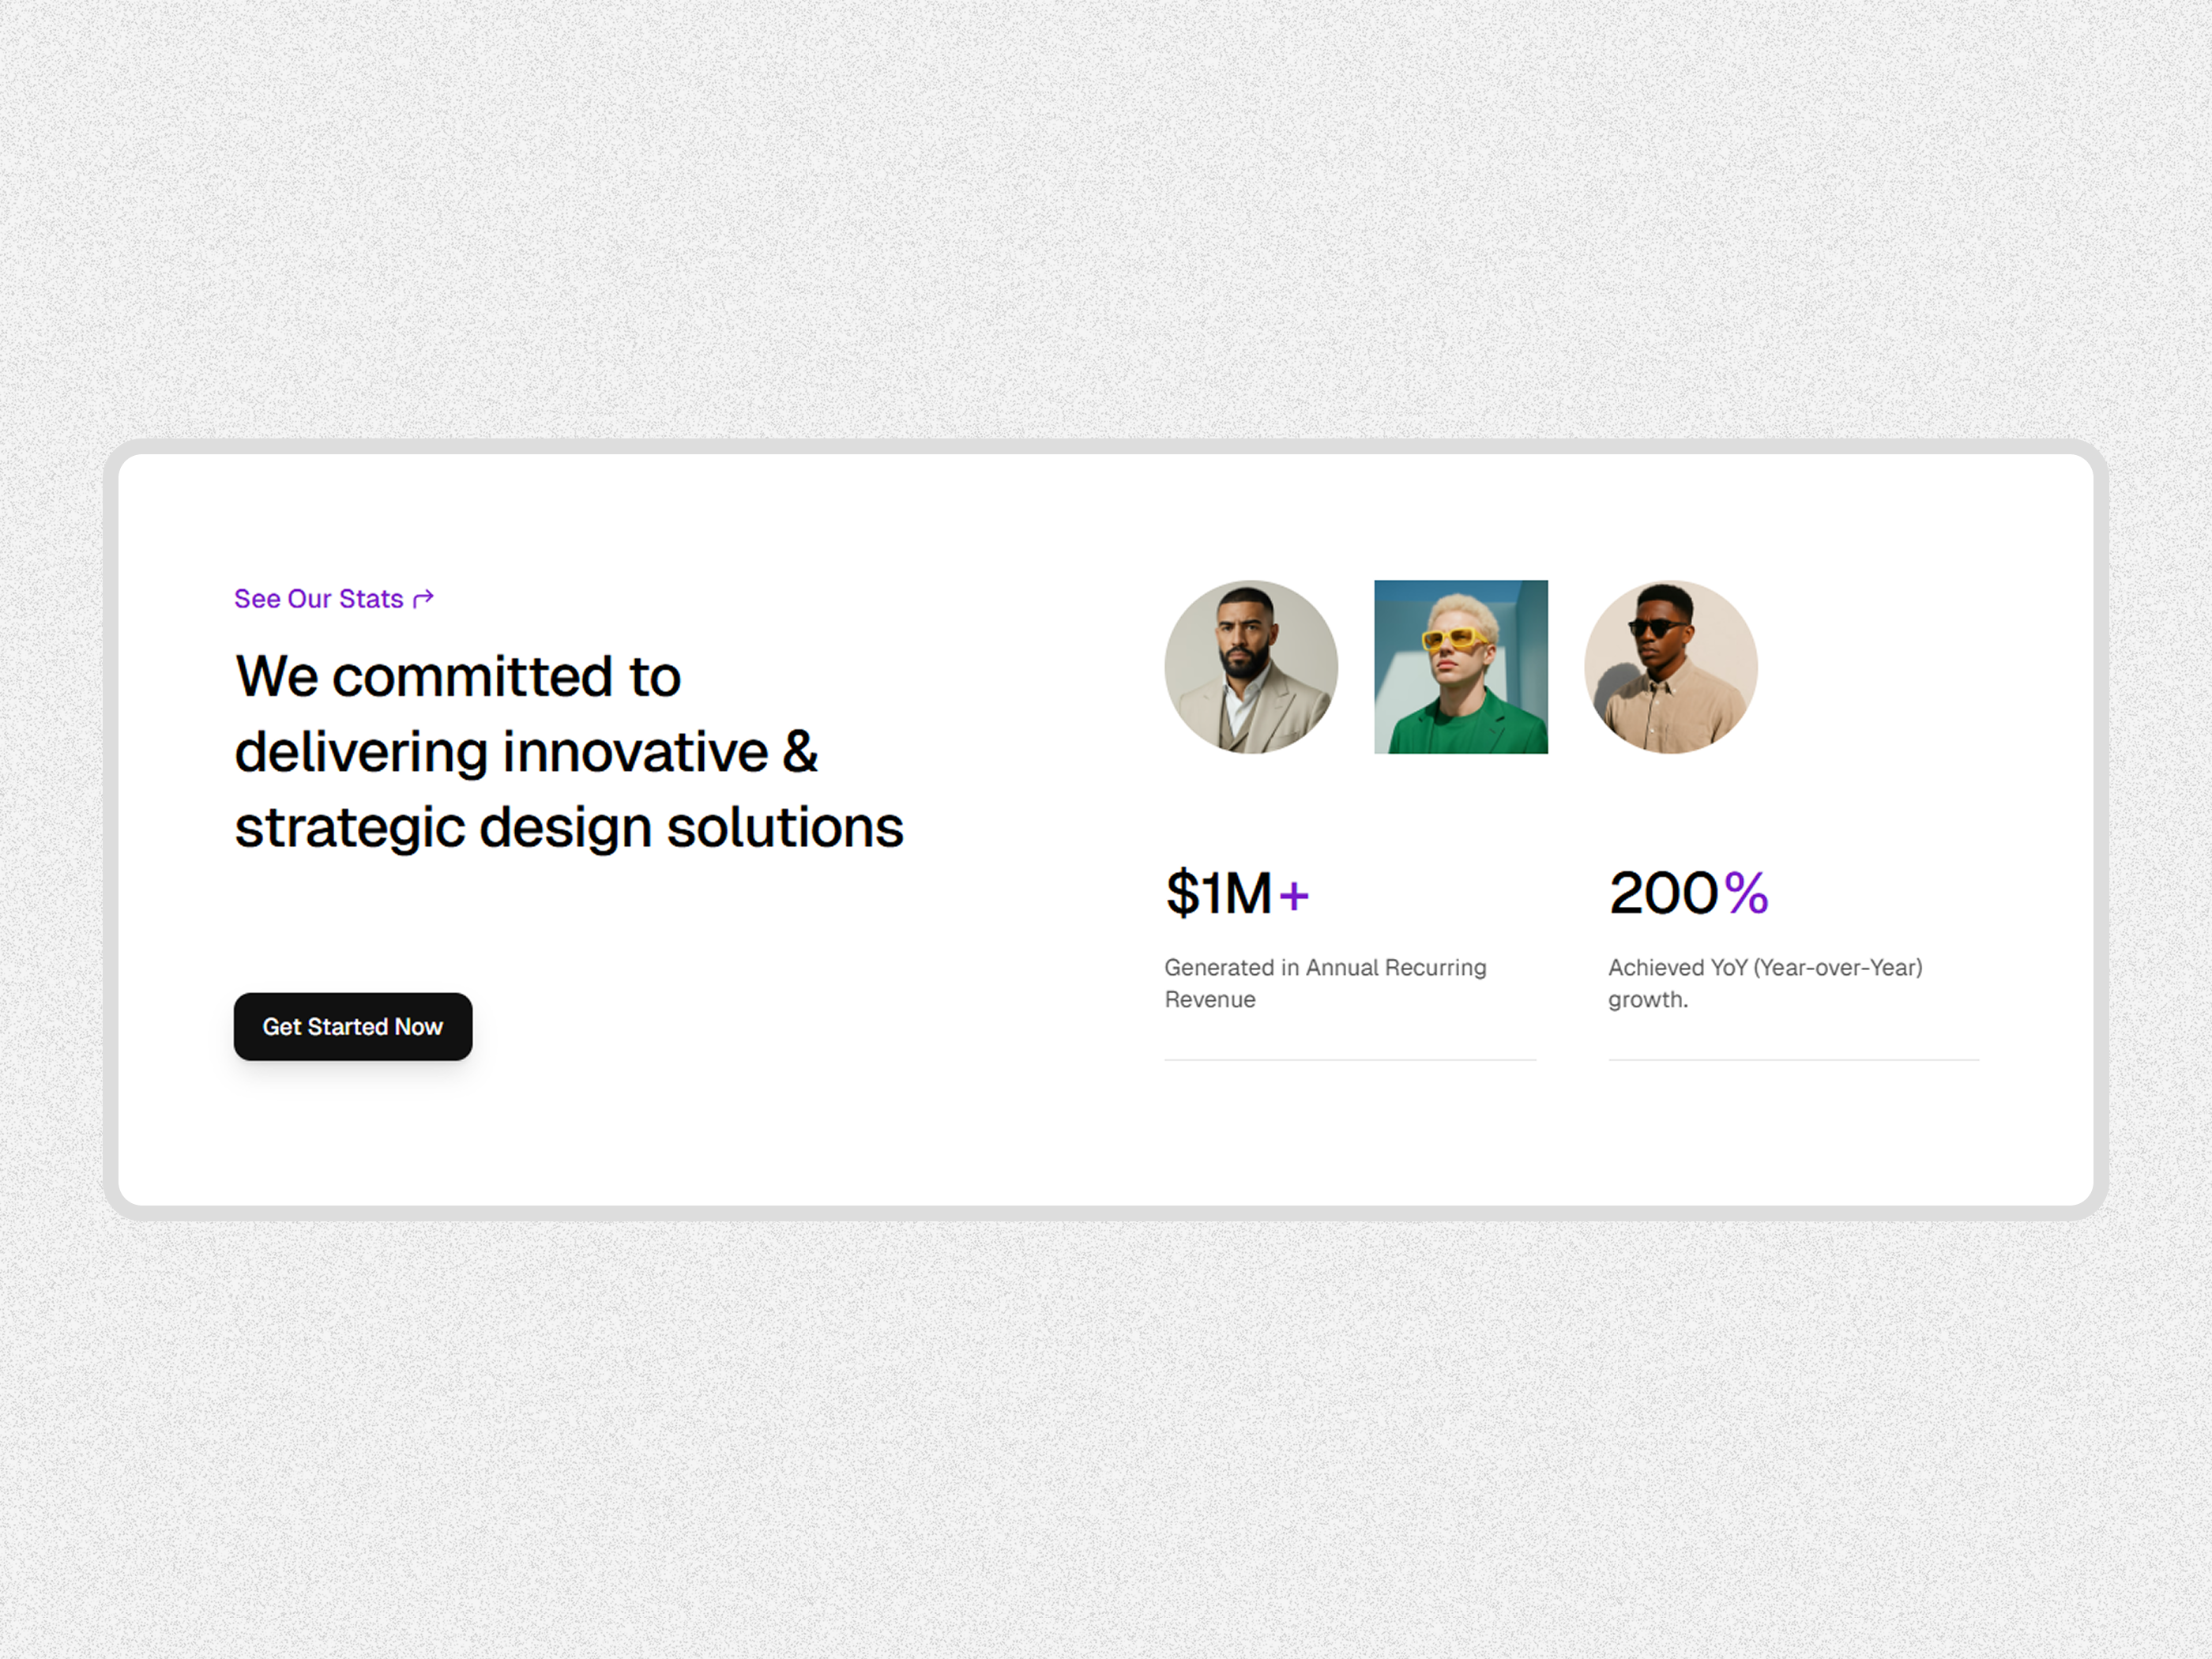Click the word "Revenue" below $1M+

pyautogui.click(x=1210, y=1000)
